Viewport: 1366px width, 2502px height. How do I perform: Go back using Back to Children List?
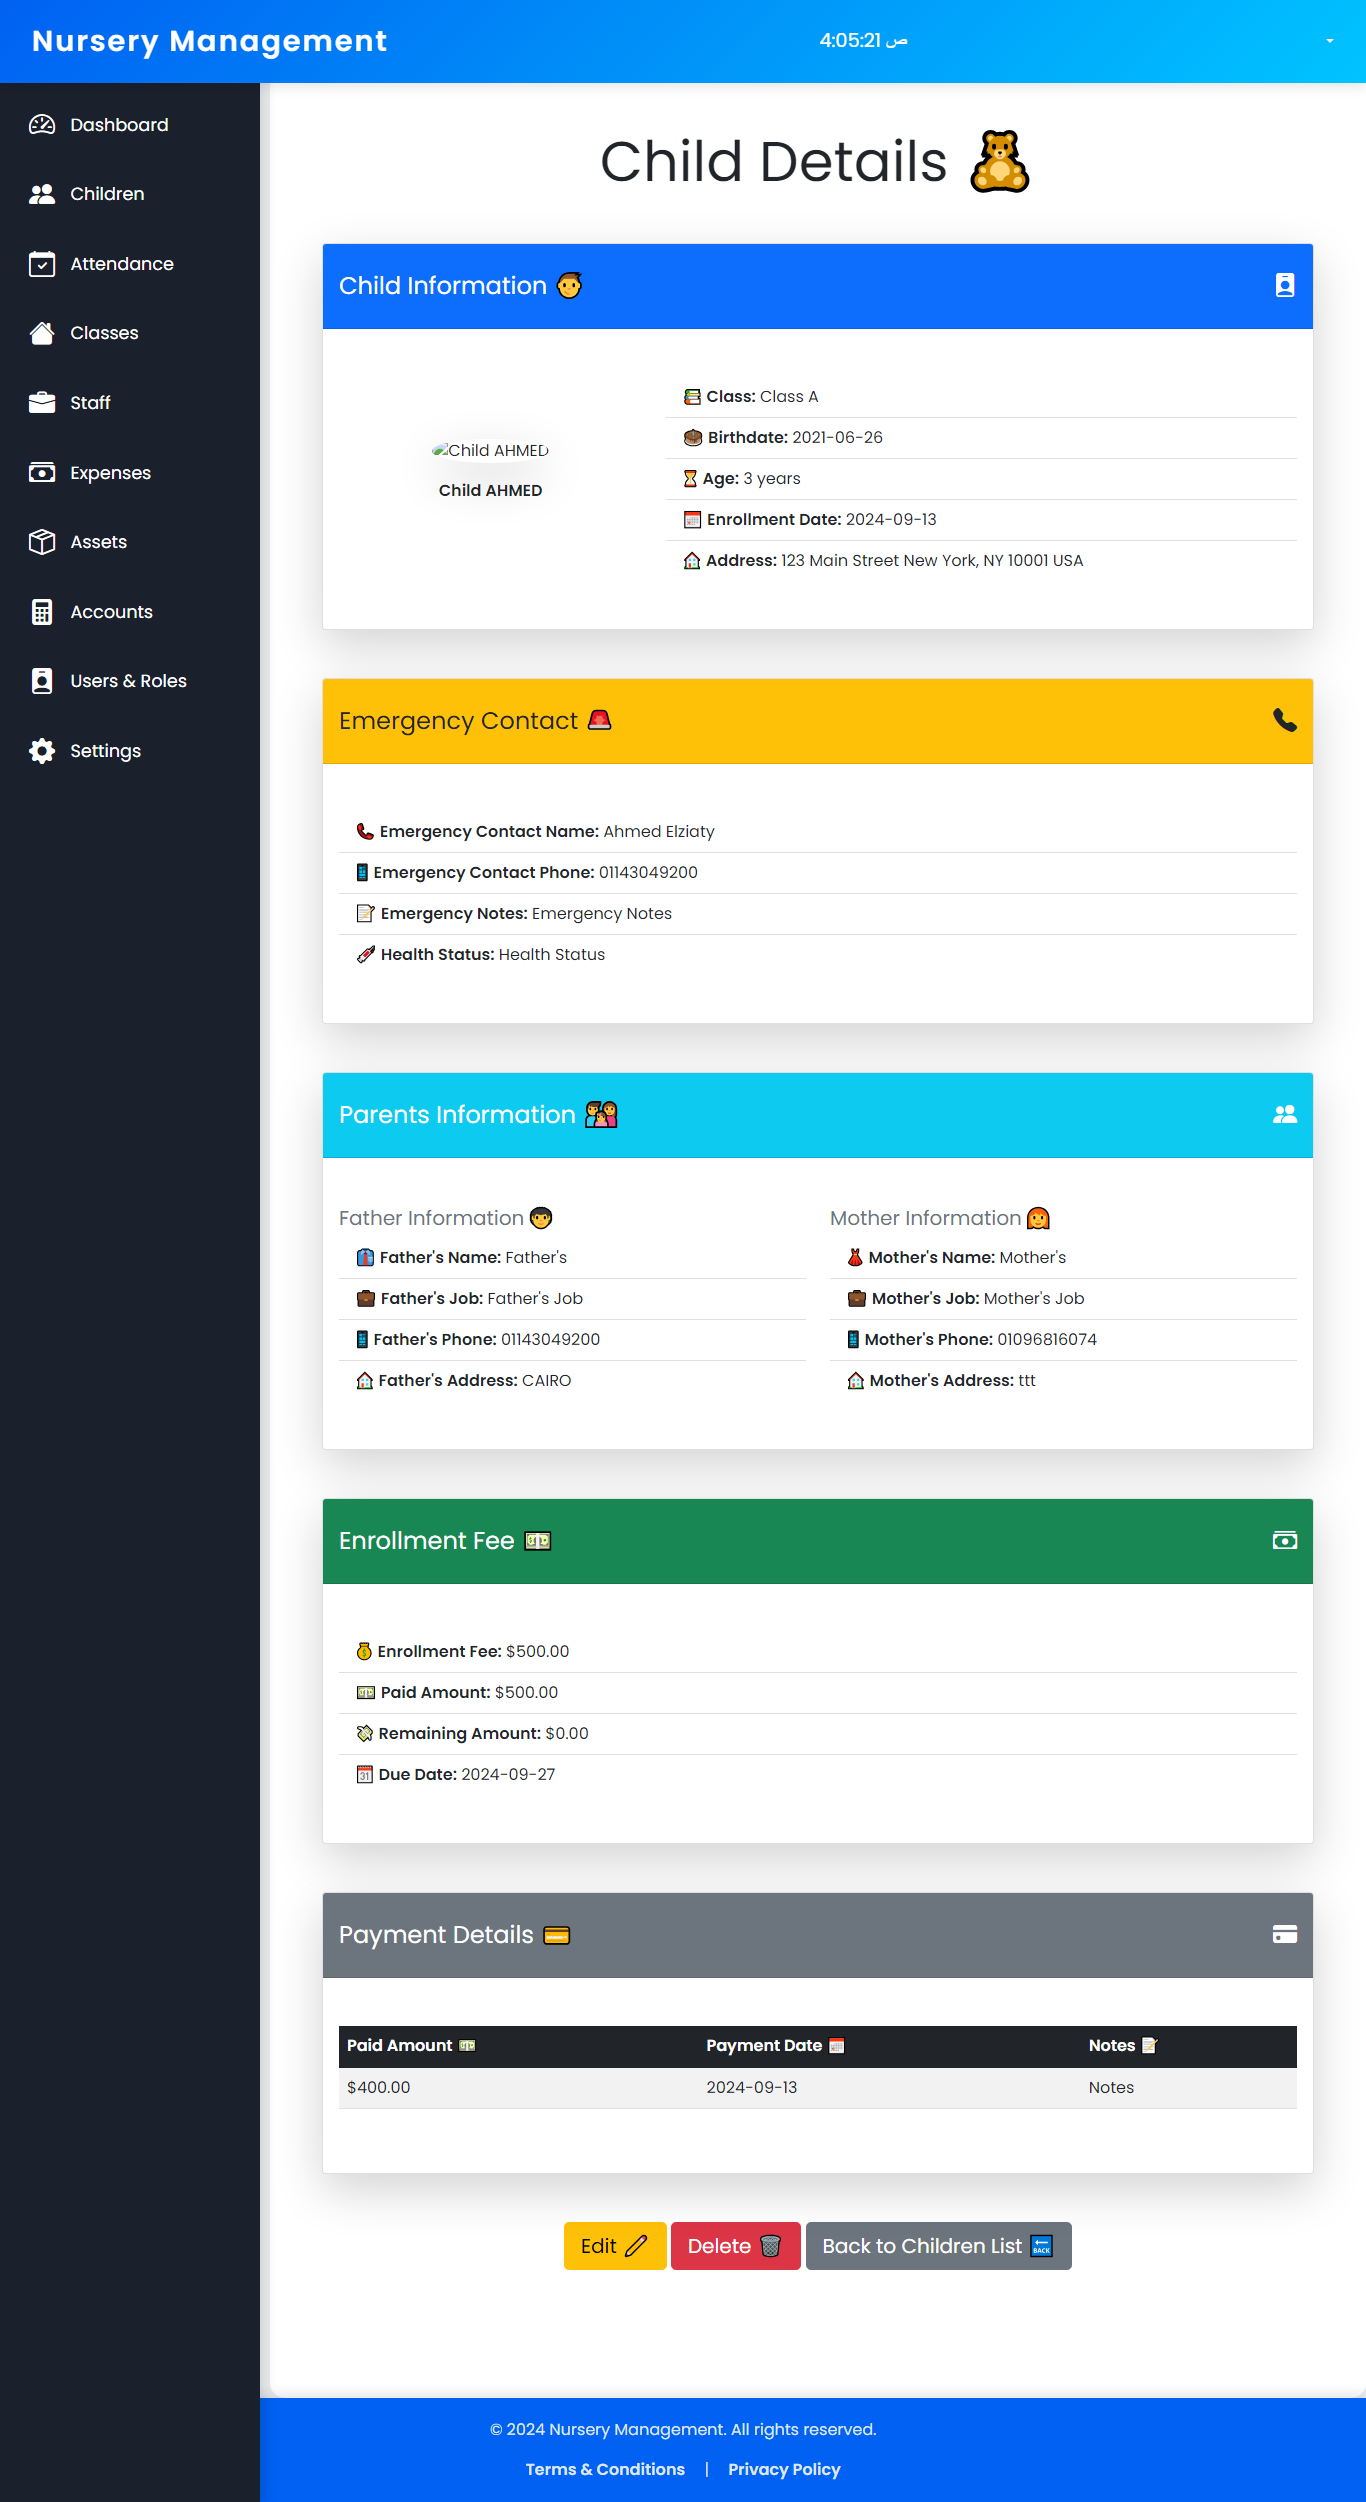[937, 2246]
